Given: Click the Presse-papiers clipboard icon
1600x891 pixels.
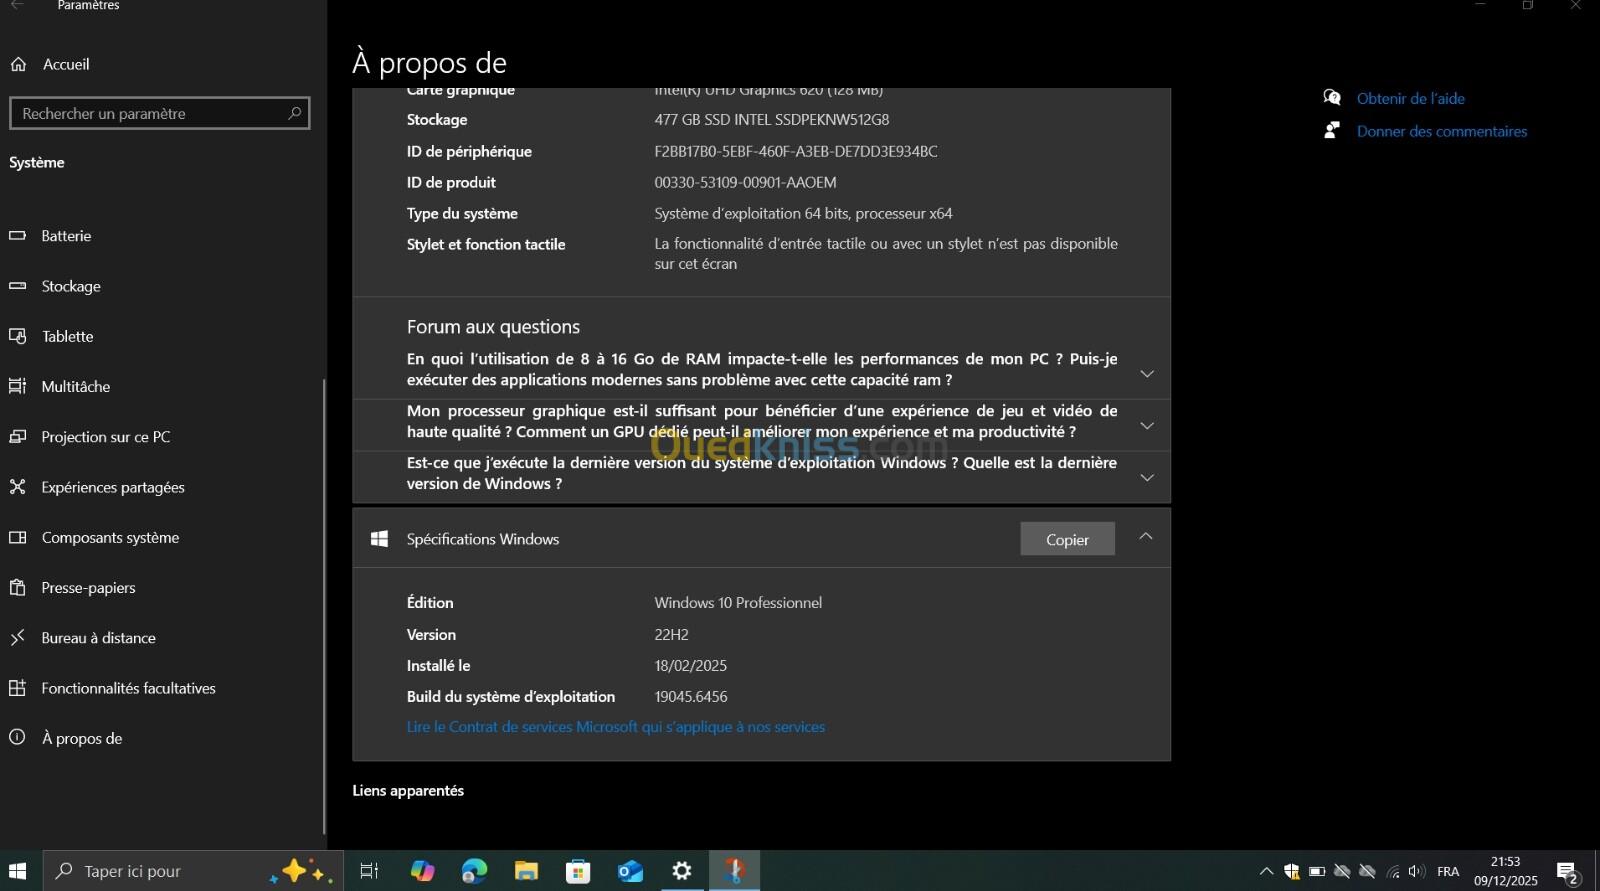Looking at the screenshot, I should 18,588.
